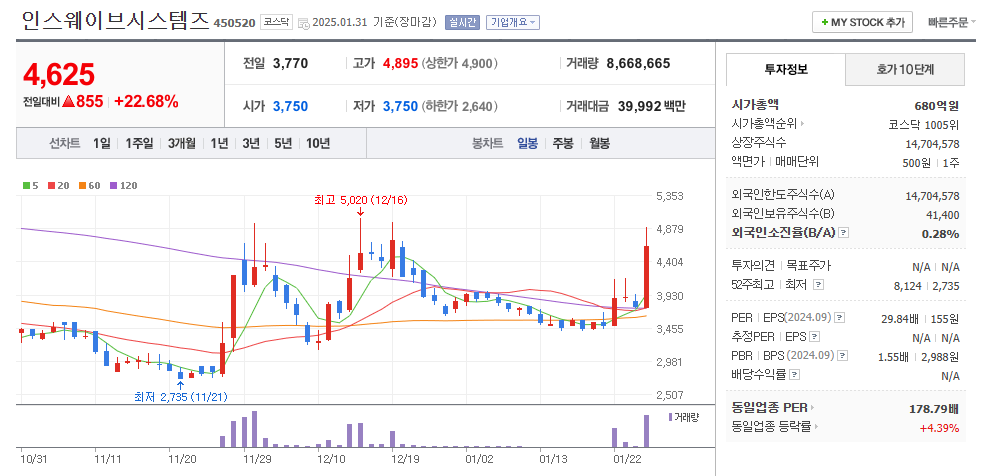Open the 시가총액순위 link
Image resolution: width=988 pixels, height=476 pixels.
[x=768, y=124]
